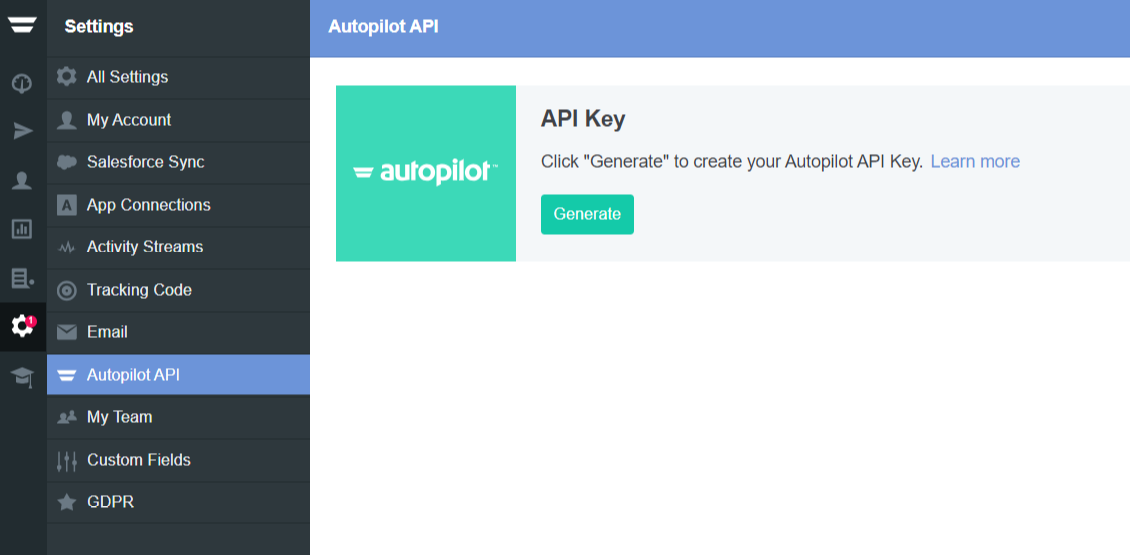Follow the Learn more link
The image size is (1130, 555).
click(975, 161)
